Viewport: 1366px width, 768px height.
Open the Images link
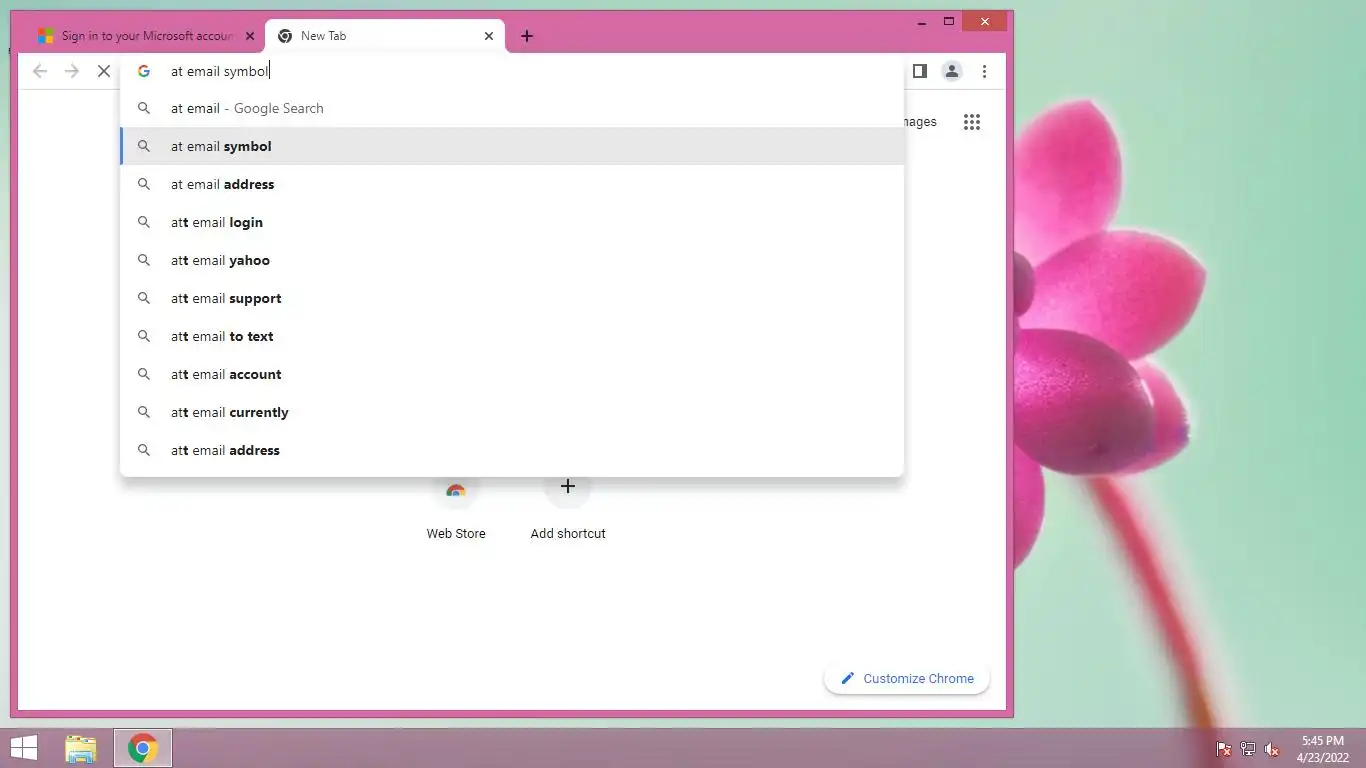tap(919, 122)
